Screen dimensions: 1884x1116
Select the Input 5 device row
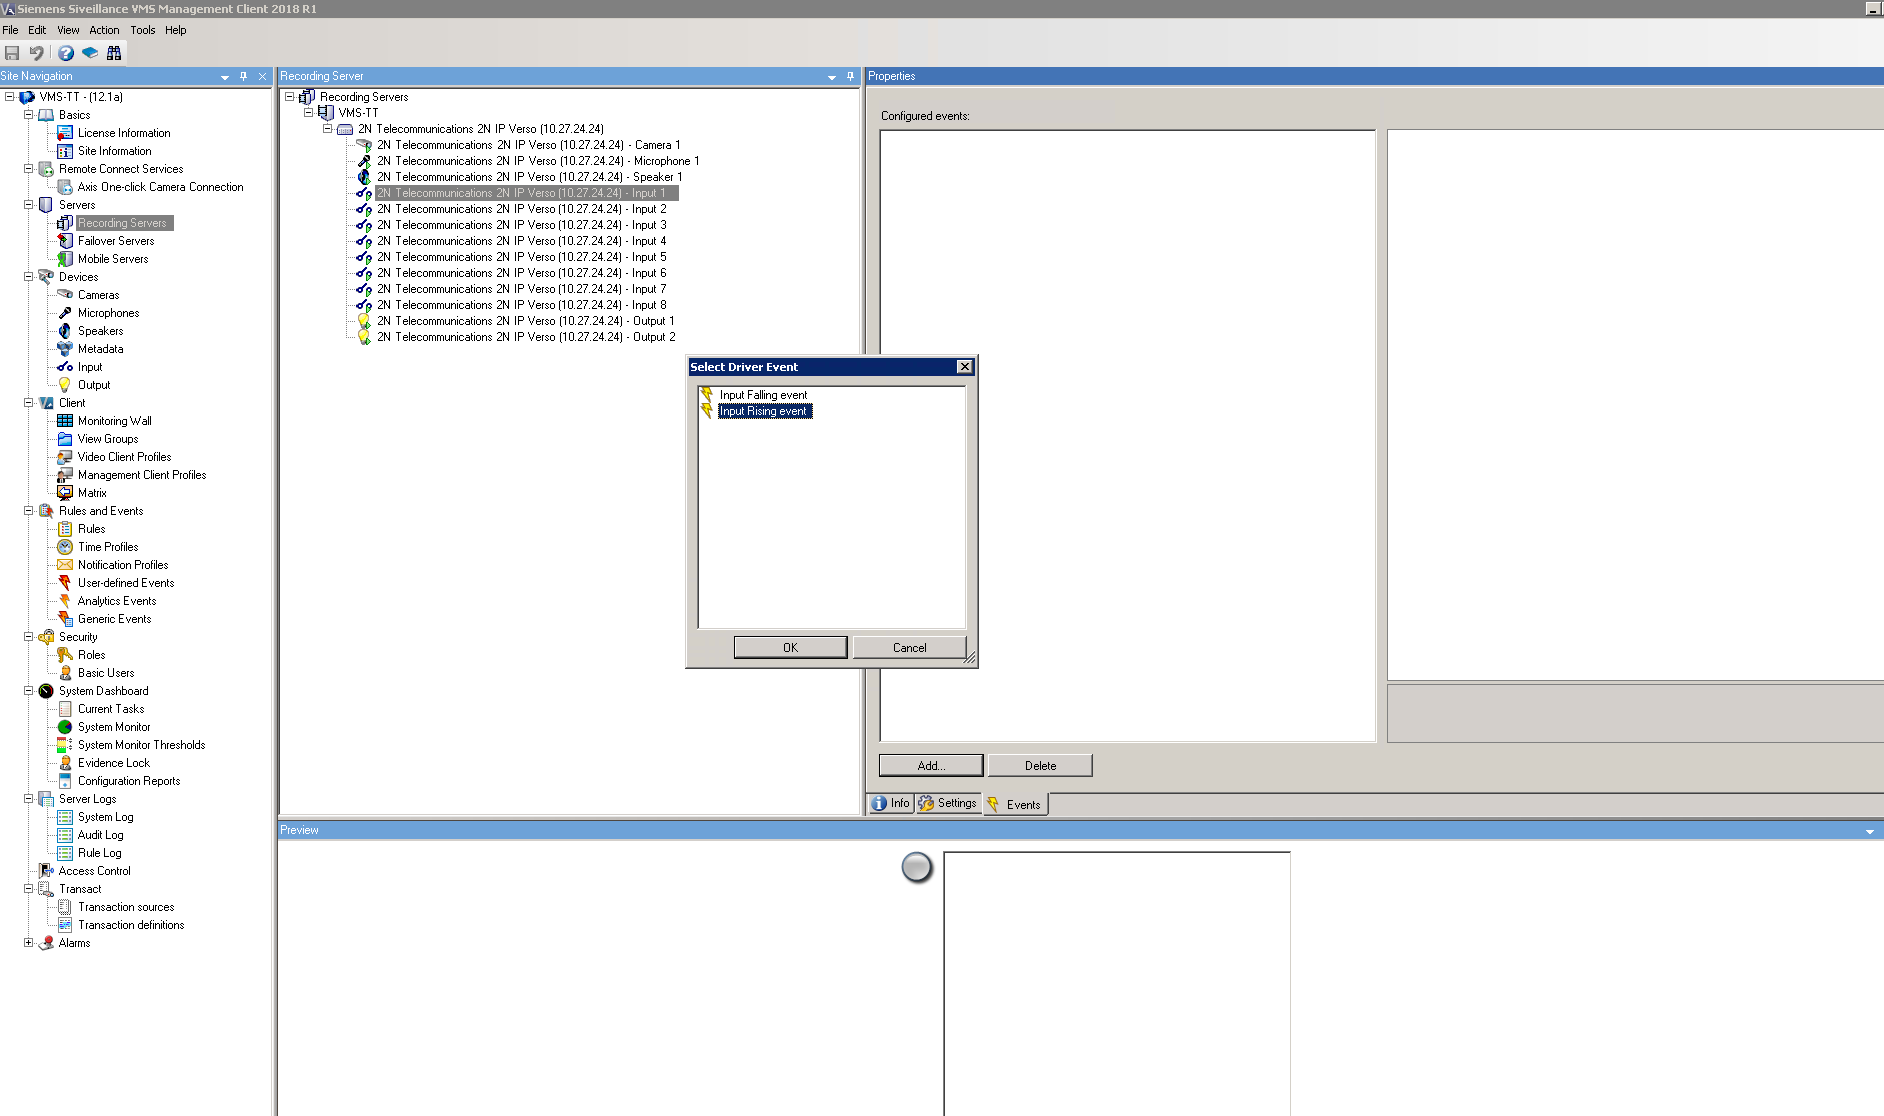pyautogui.click(x=521, y=257)
